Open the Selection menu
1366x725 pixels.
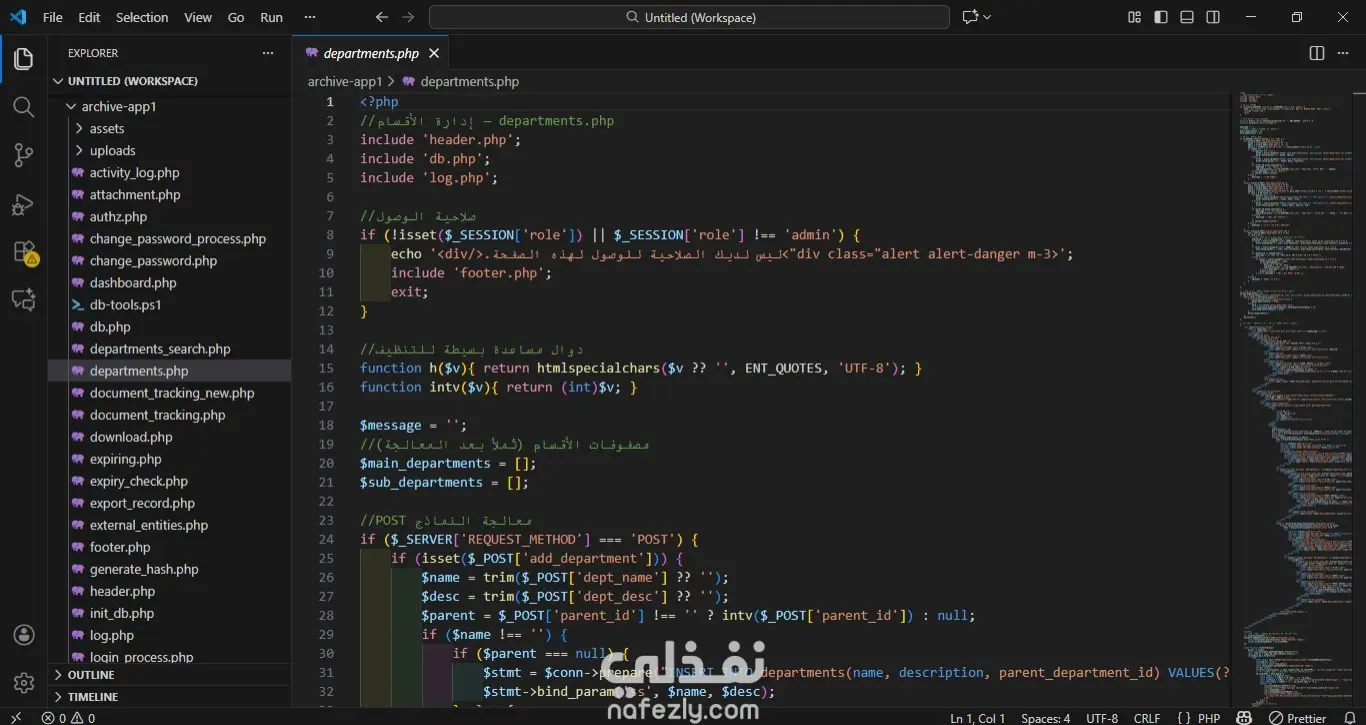tap(142, 17)
